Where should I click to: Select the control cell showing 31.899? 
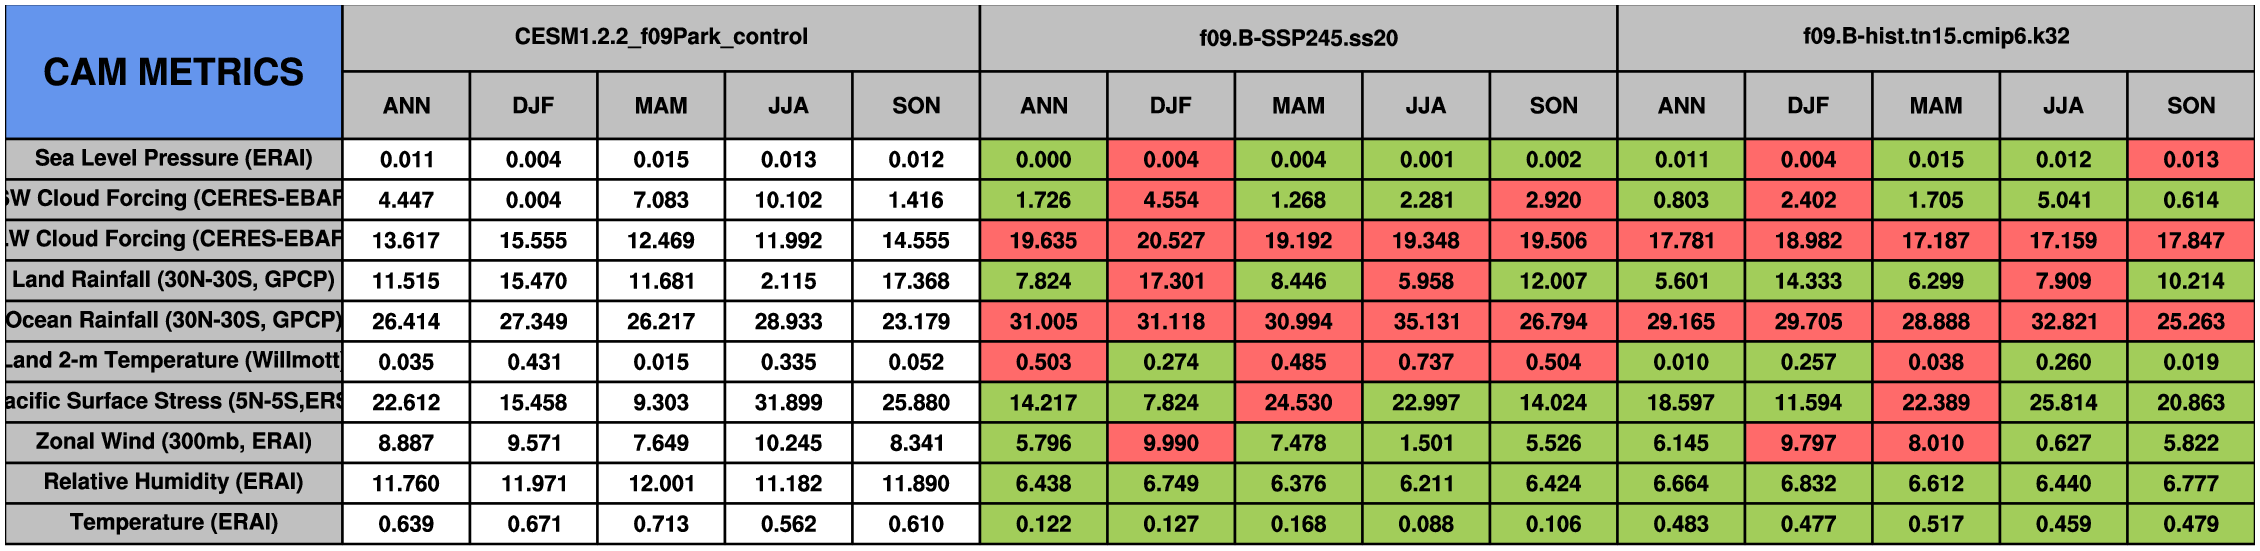(788, 403)
